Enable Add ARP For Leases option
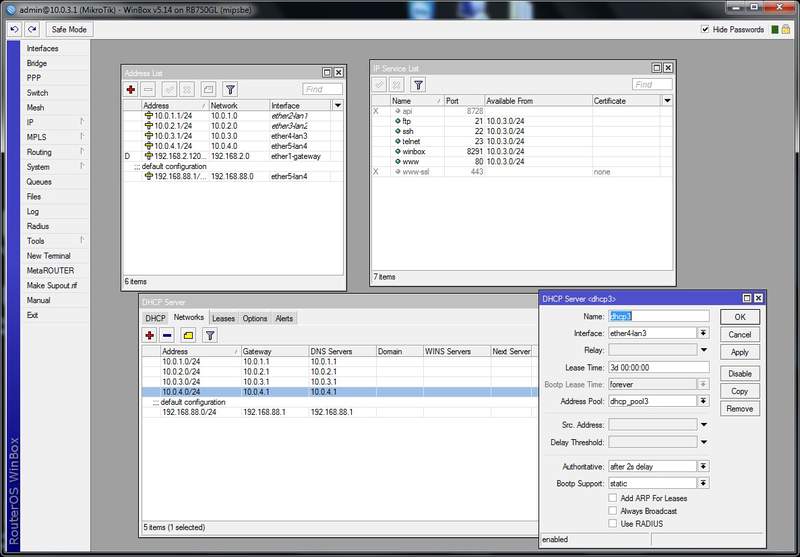Image resolution: width=800 pixels, height=557 pixels. point(613,498)
